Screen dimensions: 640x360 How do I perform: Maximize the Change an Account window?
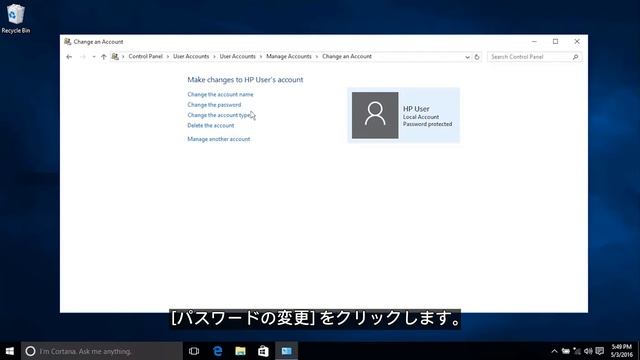click(x=556, y=42)
